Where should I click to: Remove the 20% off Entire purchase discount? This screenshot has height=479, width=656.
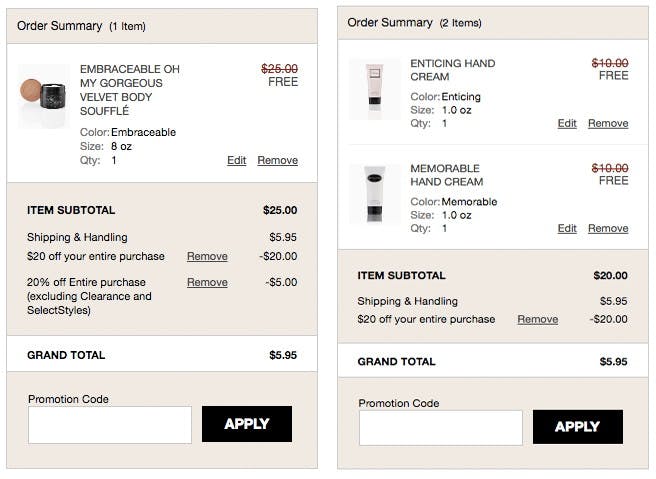tap(207, 282)
